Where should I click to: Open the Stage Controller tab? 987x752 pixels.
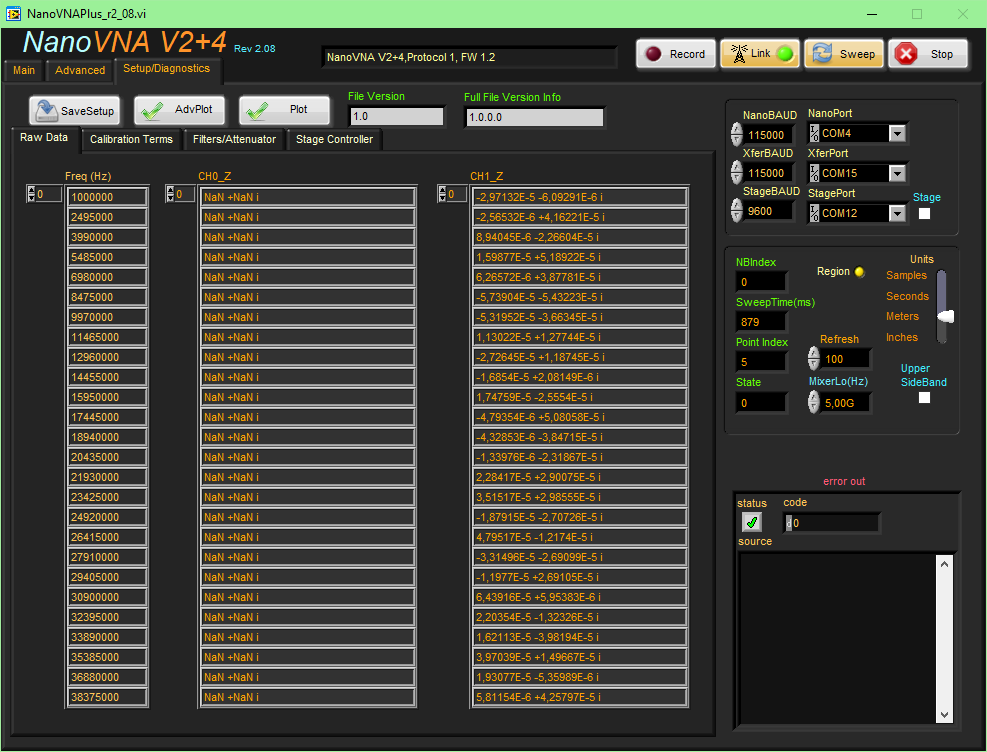pos(334,139)
